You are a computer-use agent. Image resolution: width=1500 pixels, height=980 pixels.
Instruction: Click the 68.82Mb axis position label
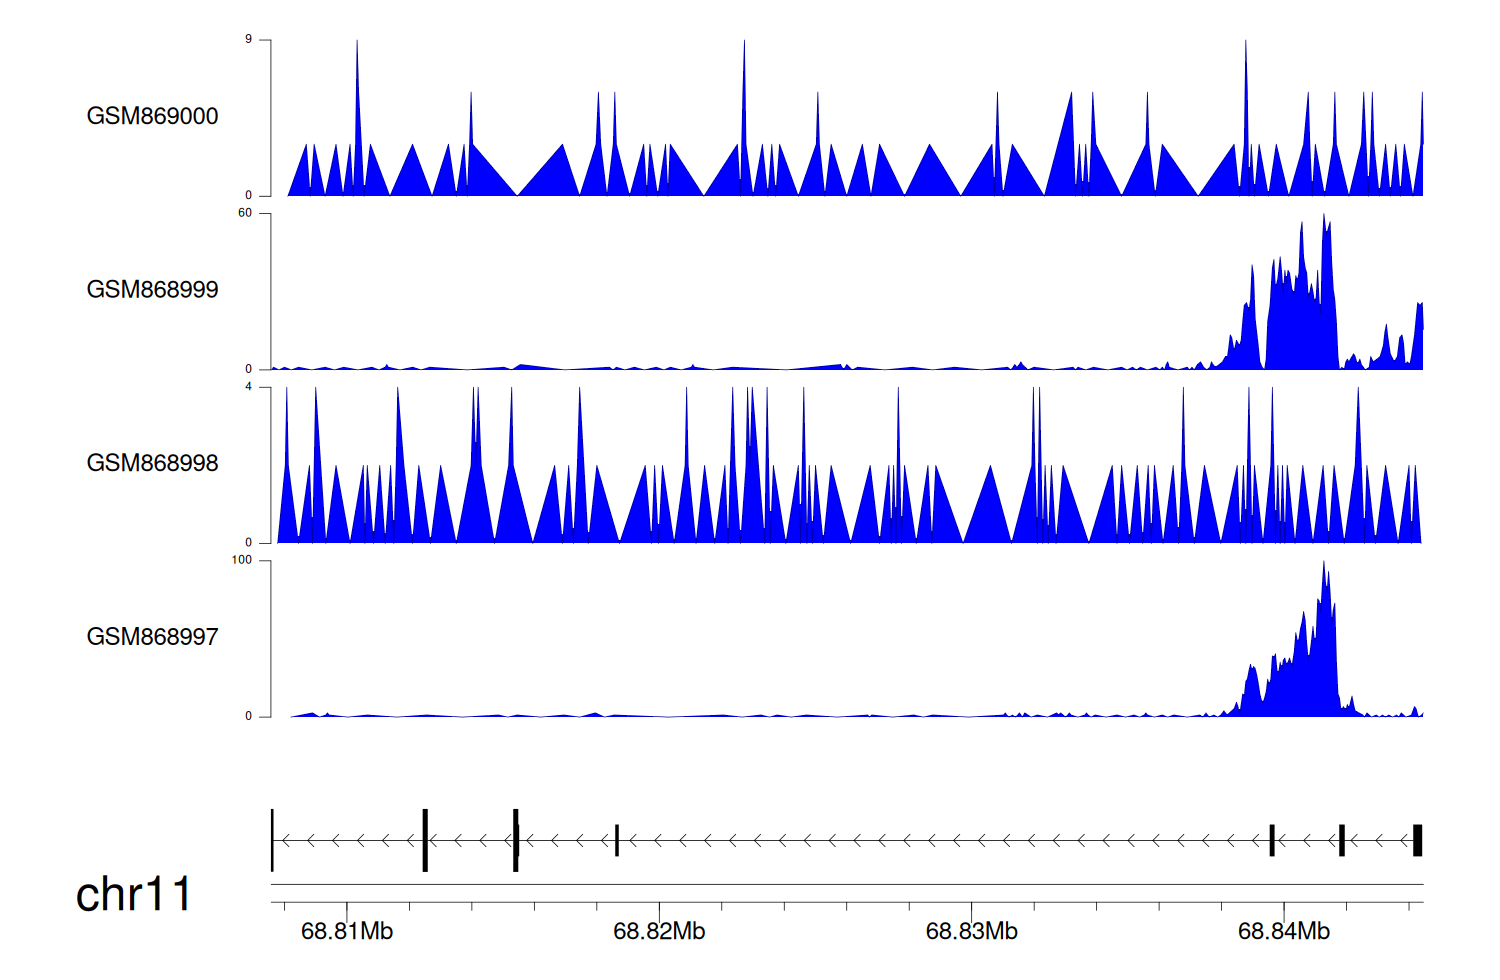659,932
